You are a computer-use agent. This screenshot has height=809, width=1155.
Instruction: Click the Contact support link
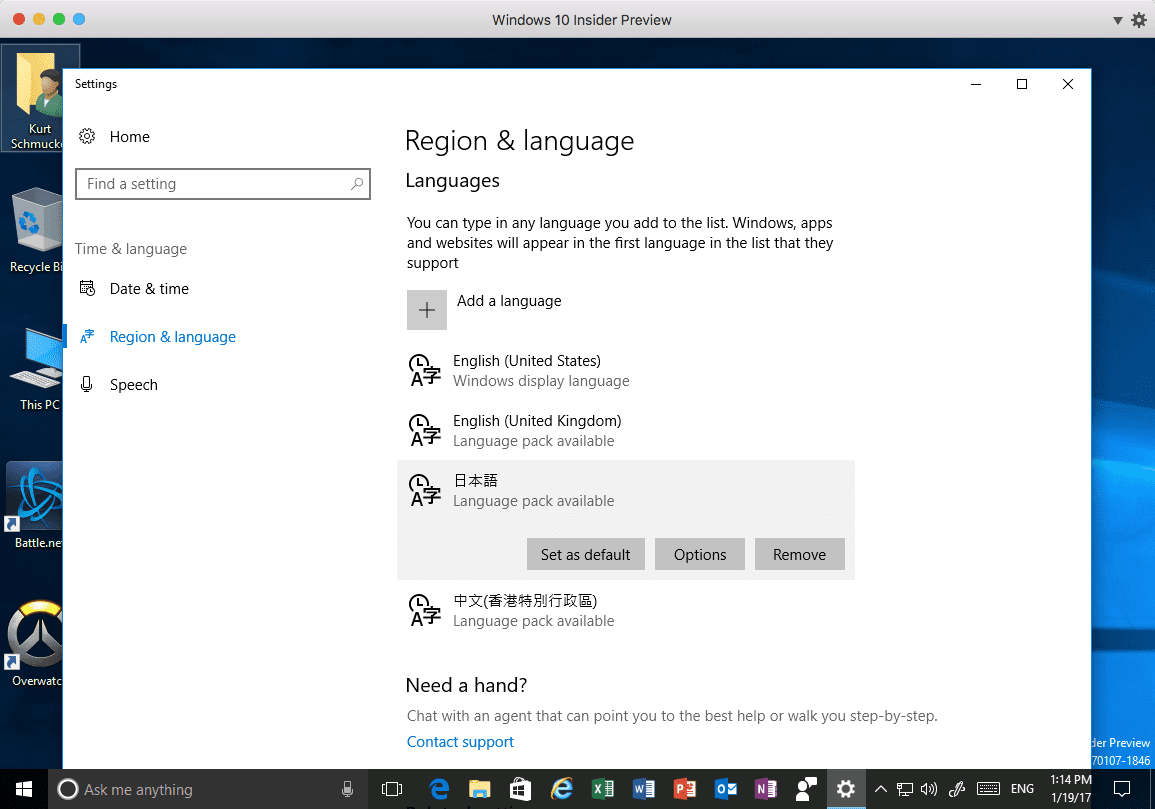460,742
